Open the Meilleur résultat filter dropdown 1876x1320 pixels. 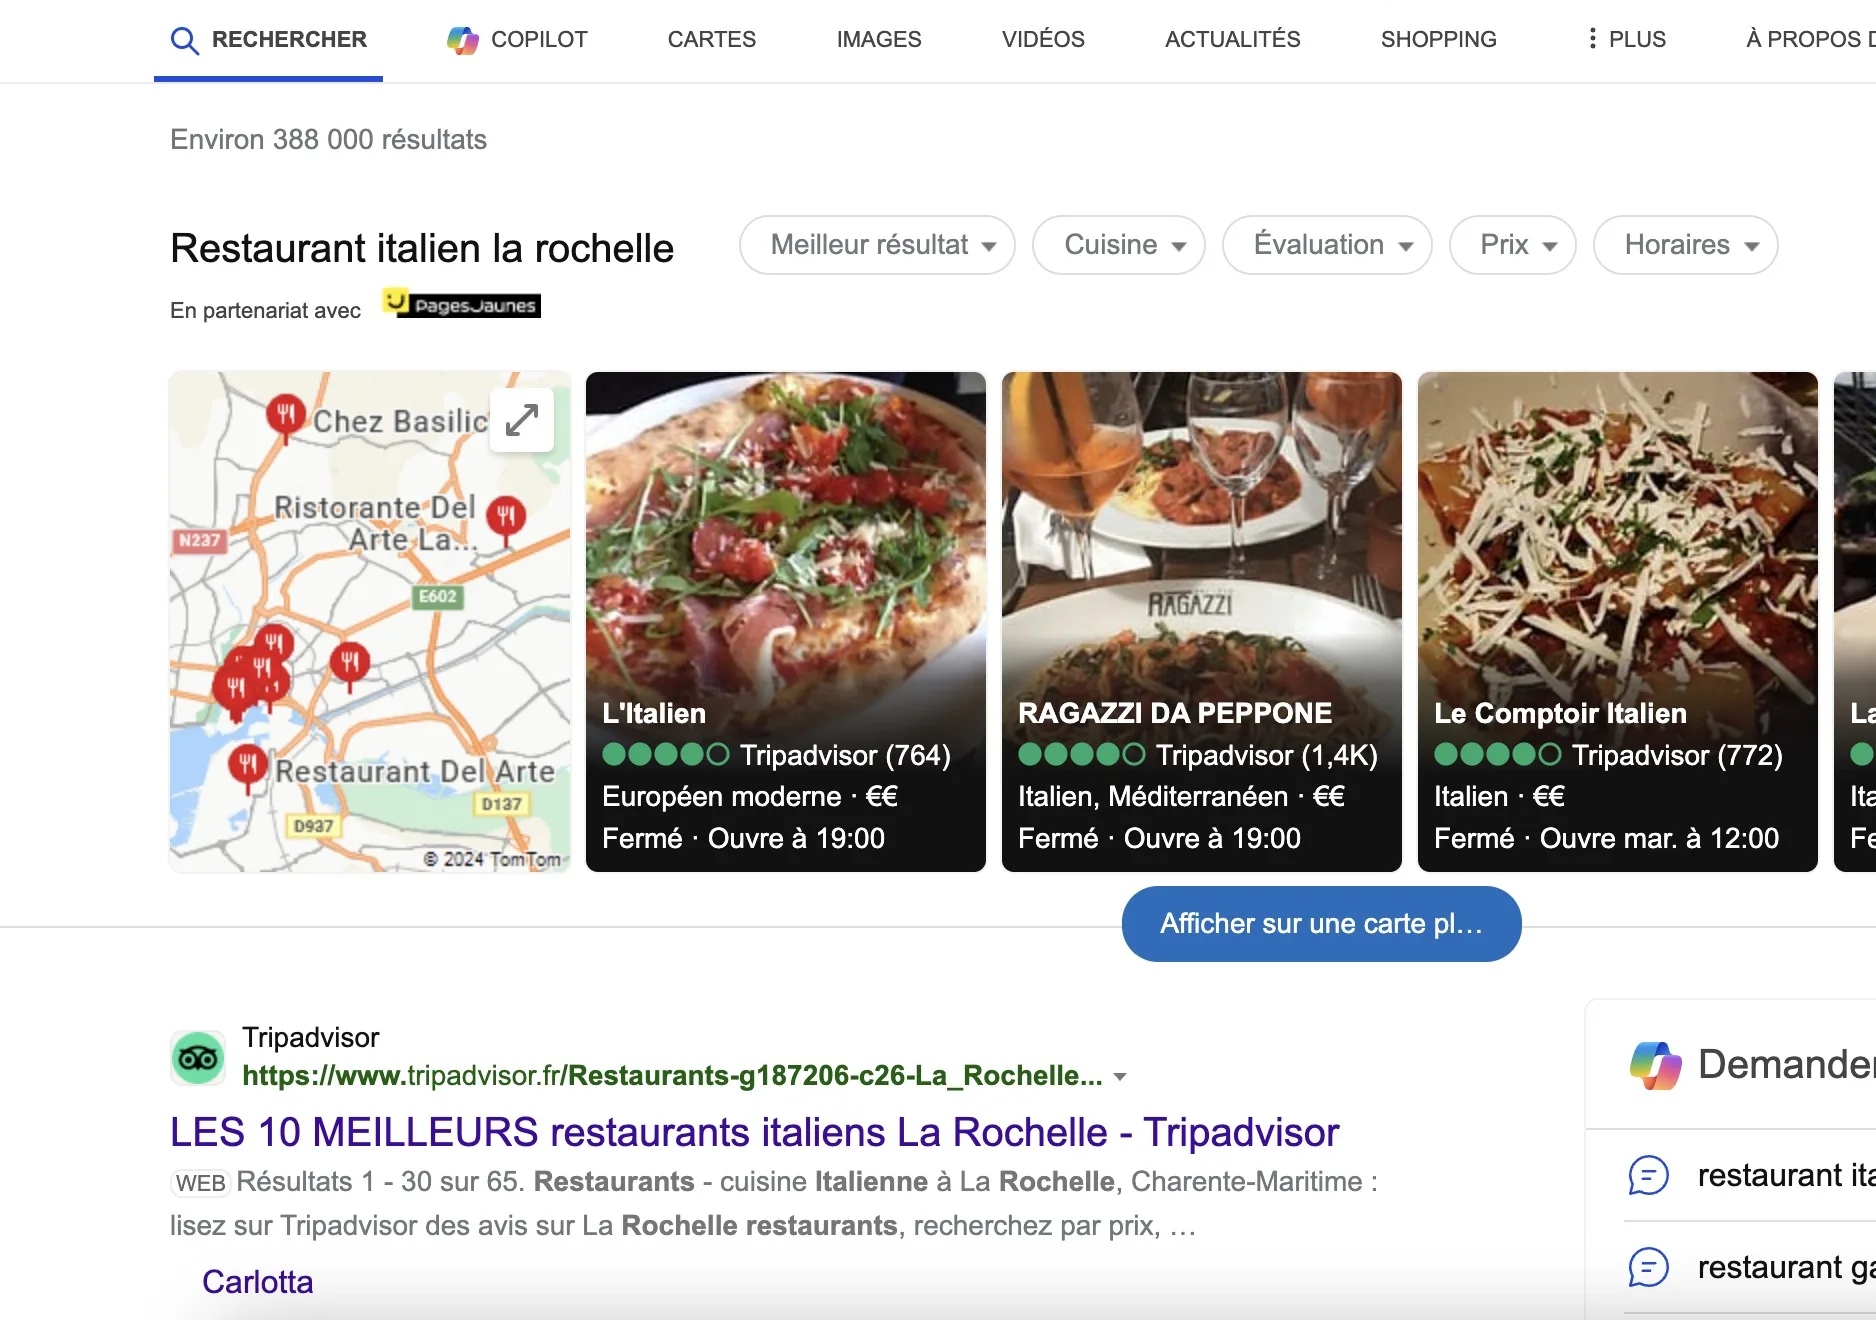click(x=877, y=245)
